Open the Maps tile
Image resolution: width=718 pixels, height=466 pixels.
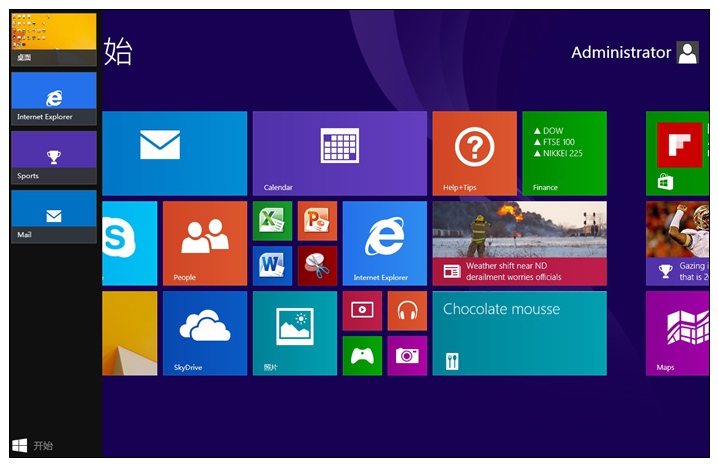(x=677, y=333)
